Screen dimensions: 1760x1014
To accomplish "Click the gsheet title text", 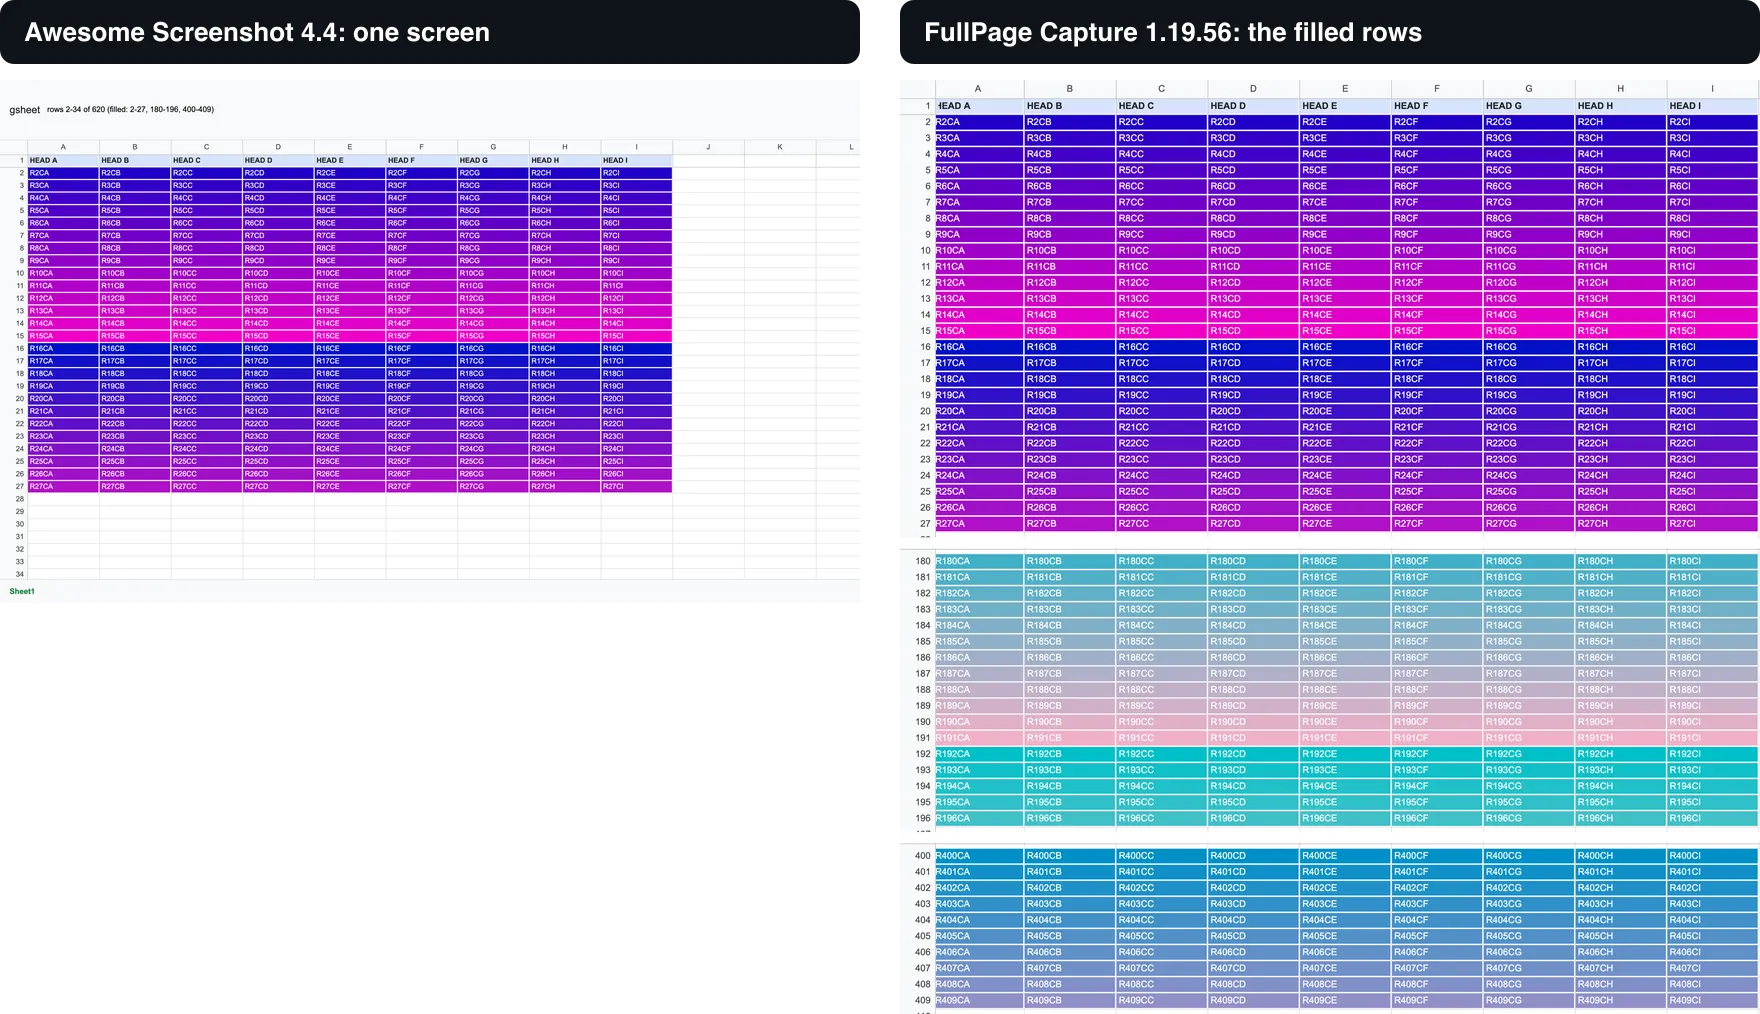I will click(25, 110).
